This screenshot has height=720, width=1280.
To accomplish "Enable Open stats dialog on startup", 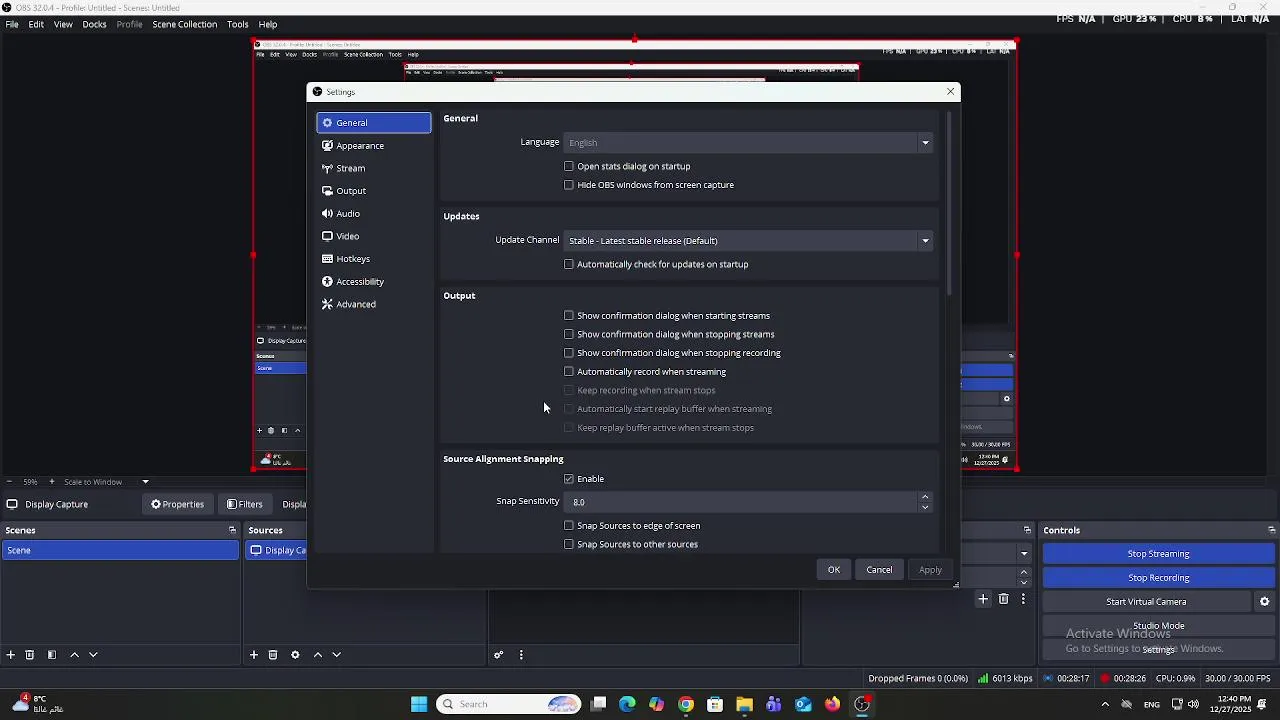I will [x=569, y=166].
